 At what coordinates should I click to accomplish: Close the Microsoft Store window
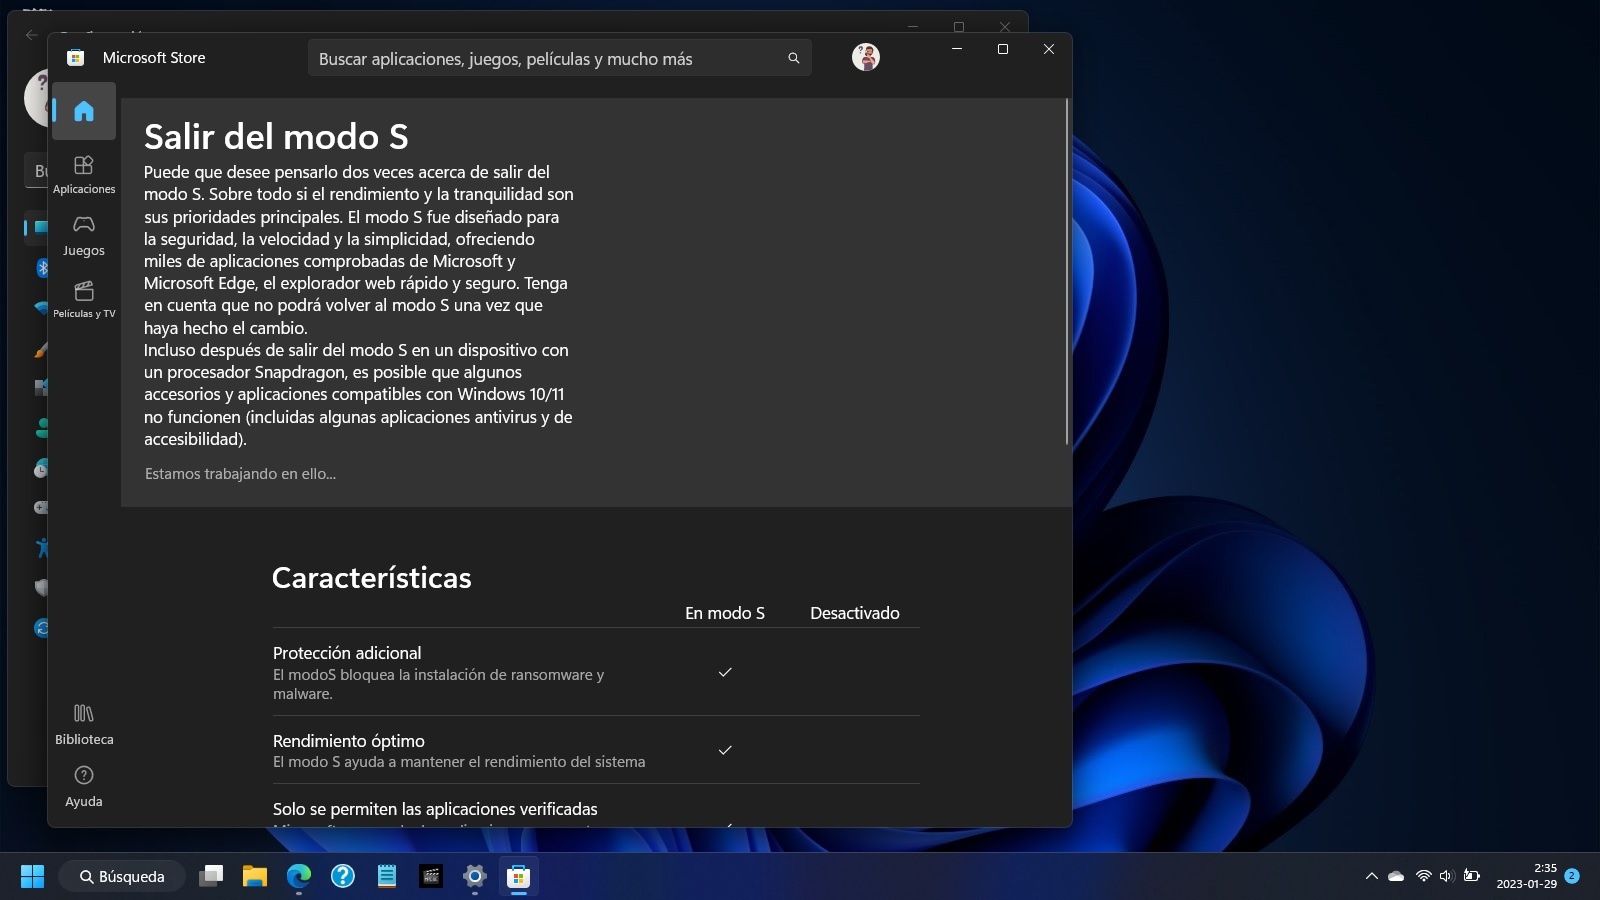(x=1049, y=49)
